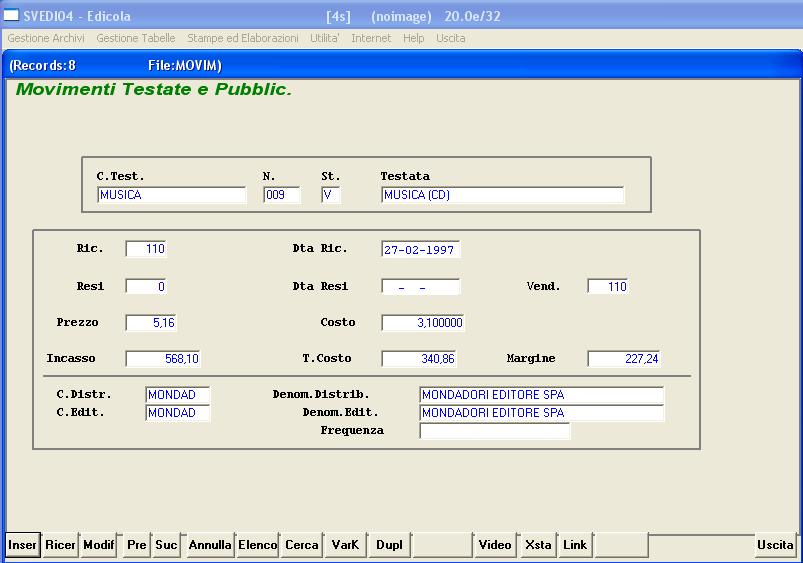
Task: Click the C.Edit. field containing MONDAD
Action: point(178,413)
